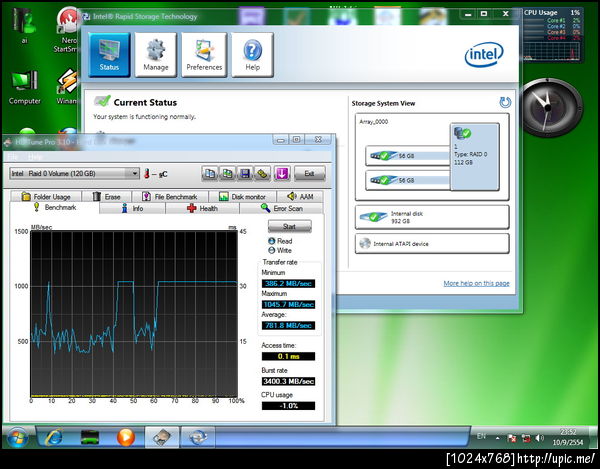Screen dimensions: 600x469
Task: Open the Status section in Intel Rapid Storage
Action: [109, 55]
